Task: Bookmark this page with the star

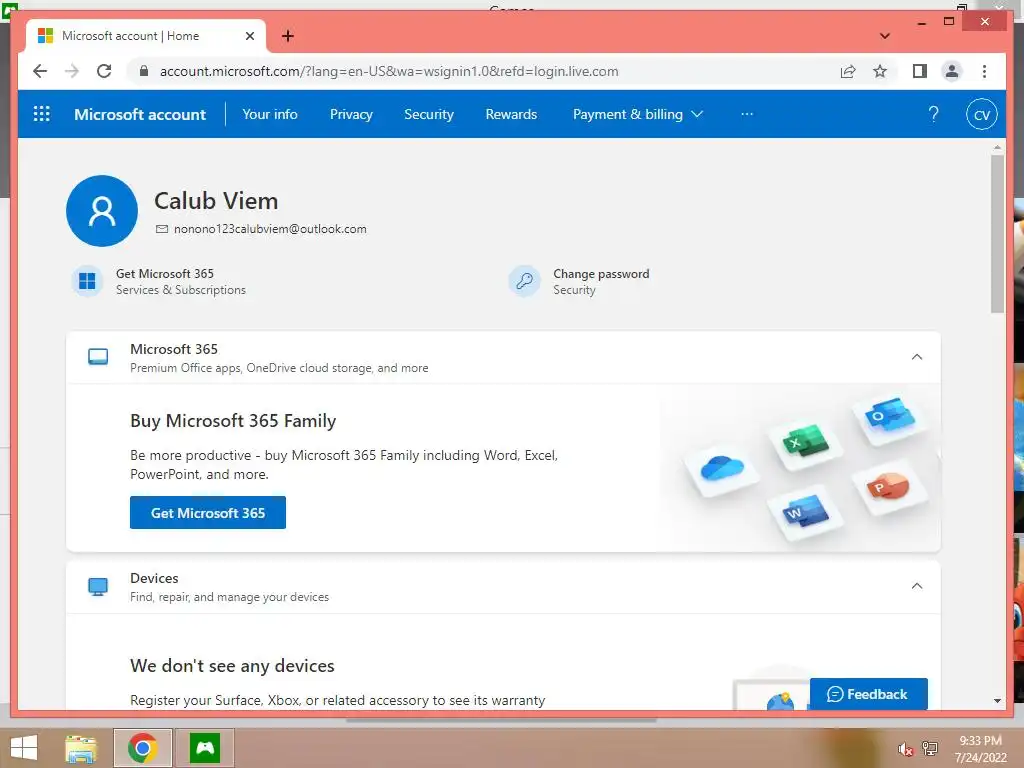Action: pyautogui.click(x=880, y=71)
